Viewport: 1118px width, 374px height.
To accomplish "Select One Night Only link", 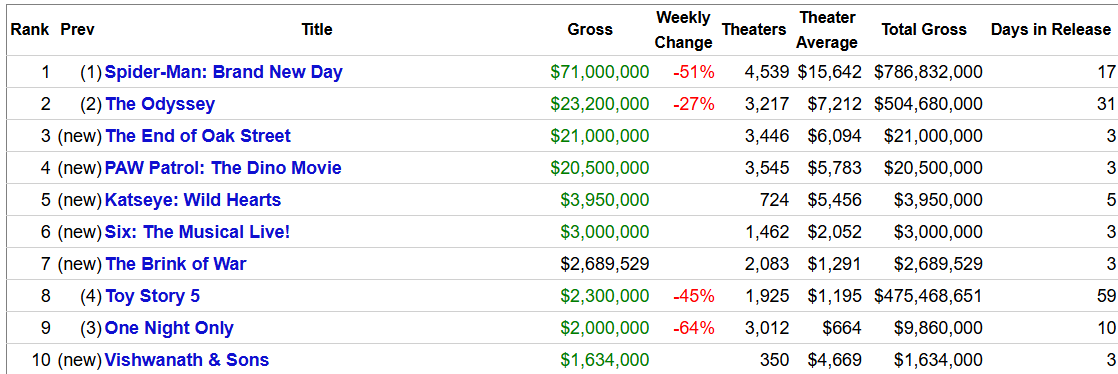I will [x=169, y=328].
